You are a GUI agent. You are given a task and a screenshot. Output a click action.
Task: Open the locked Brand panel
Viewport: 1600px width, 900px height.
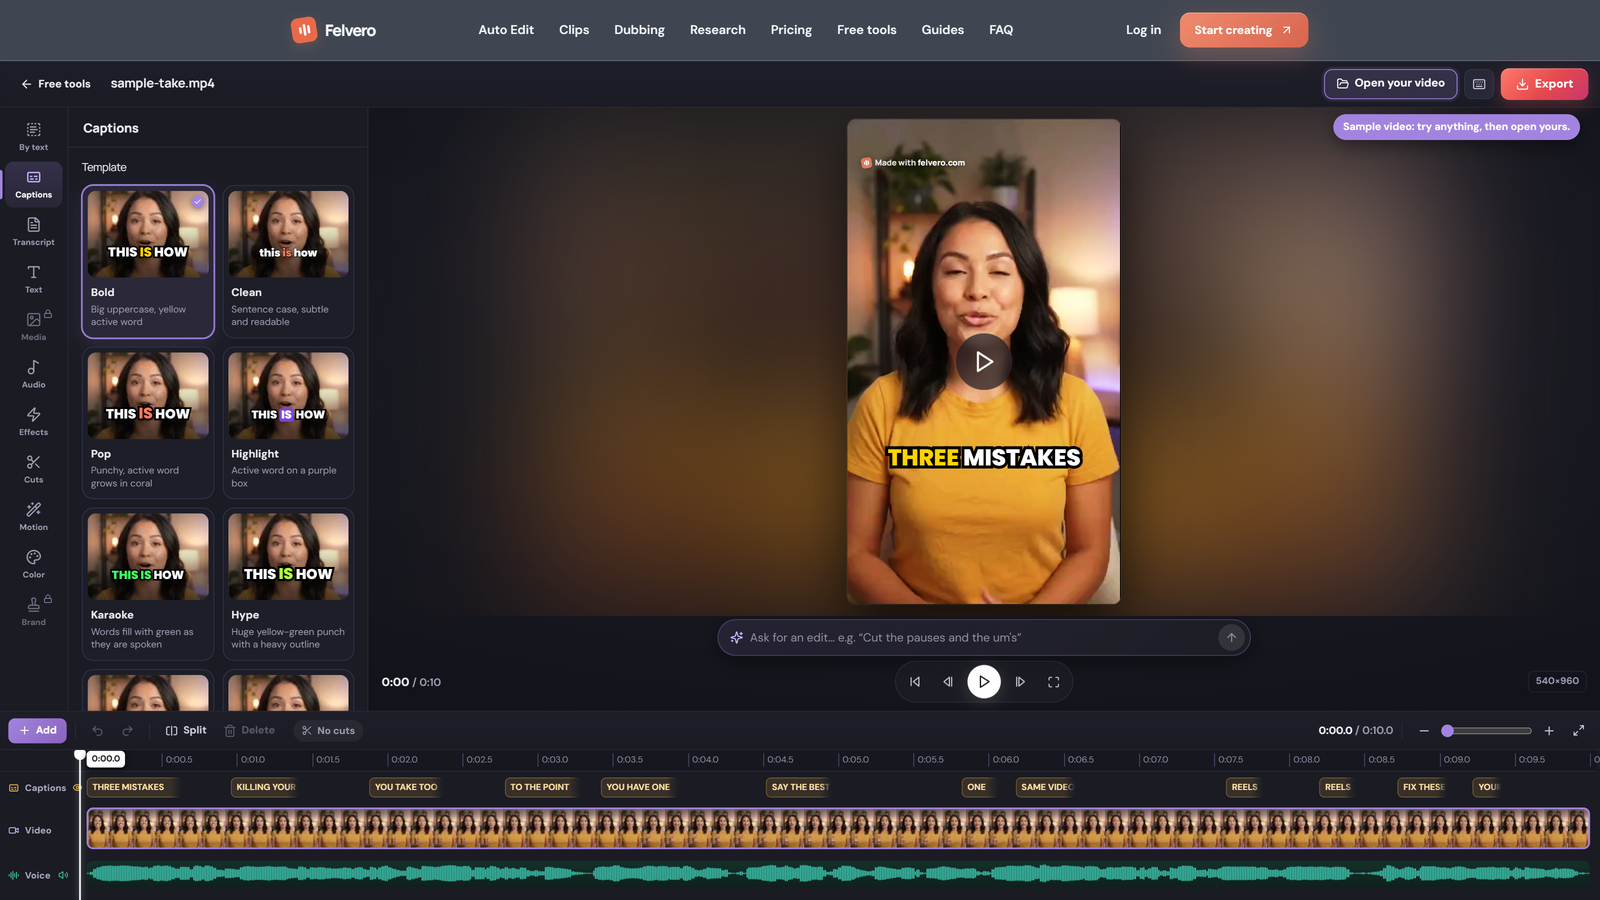(33, 612)
